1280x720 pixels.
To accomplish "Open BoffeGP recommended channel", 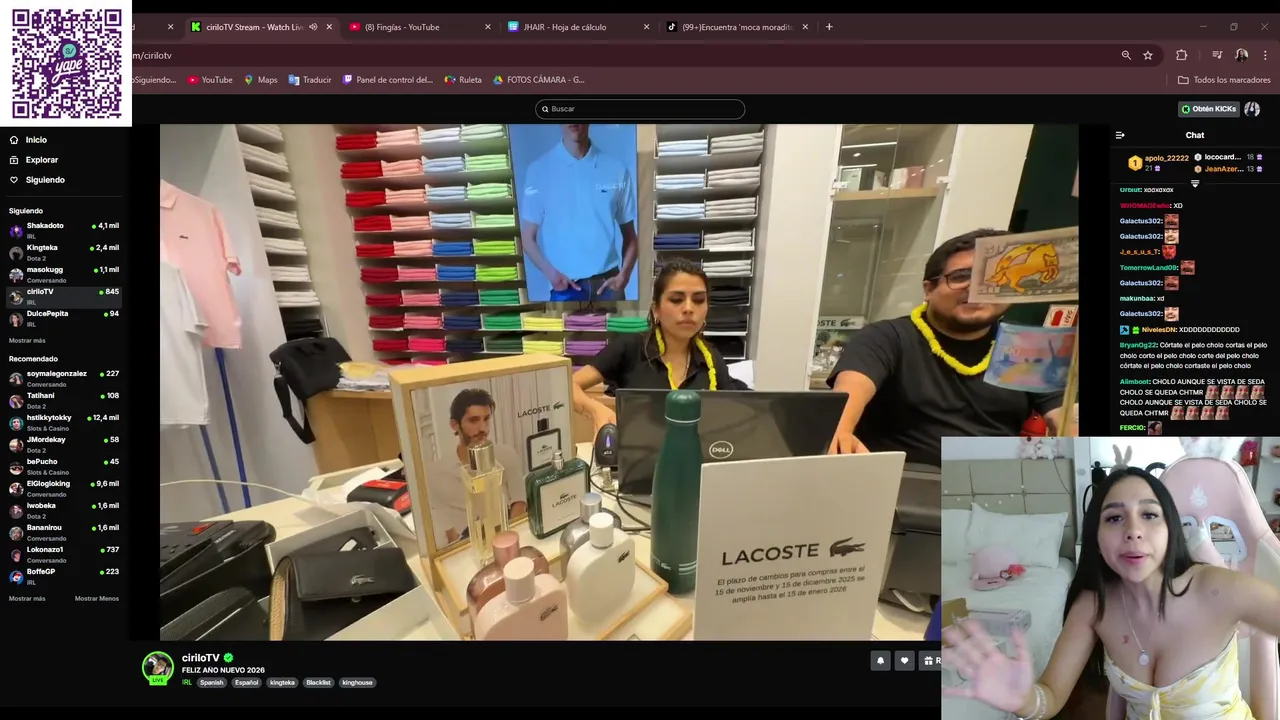I will click(x=65, y=576).
